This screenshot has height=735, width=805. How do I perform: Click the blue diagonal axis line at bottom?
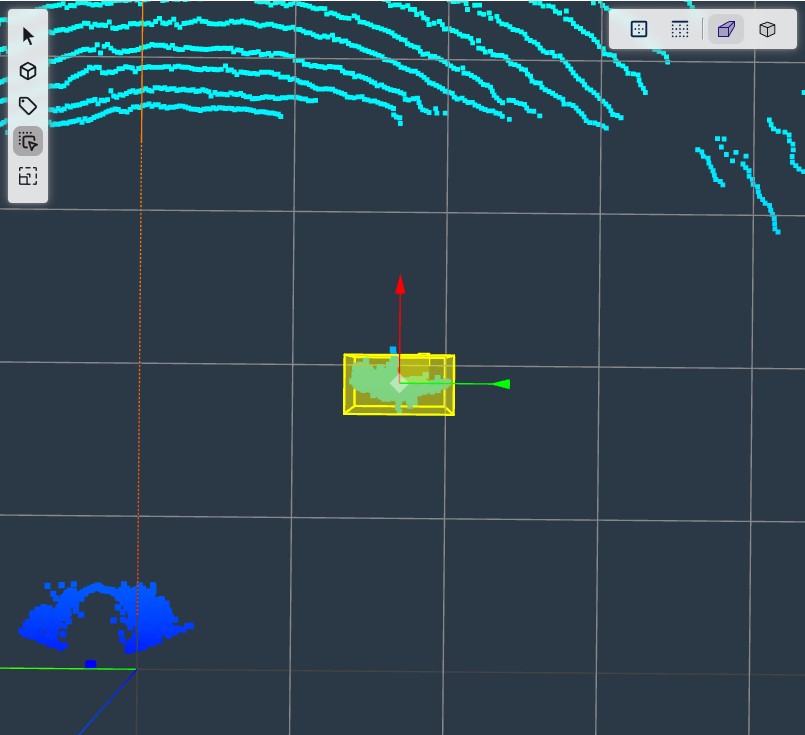(105, 705)
